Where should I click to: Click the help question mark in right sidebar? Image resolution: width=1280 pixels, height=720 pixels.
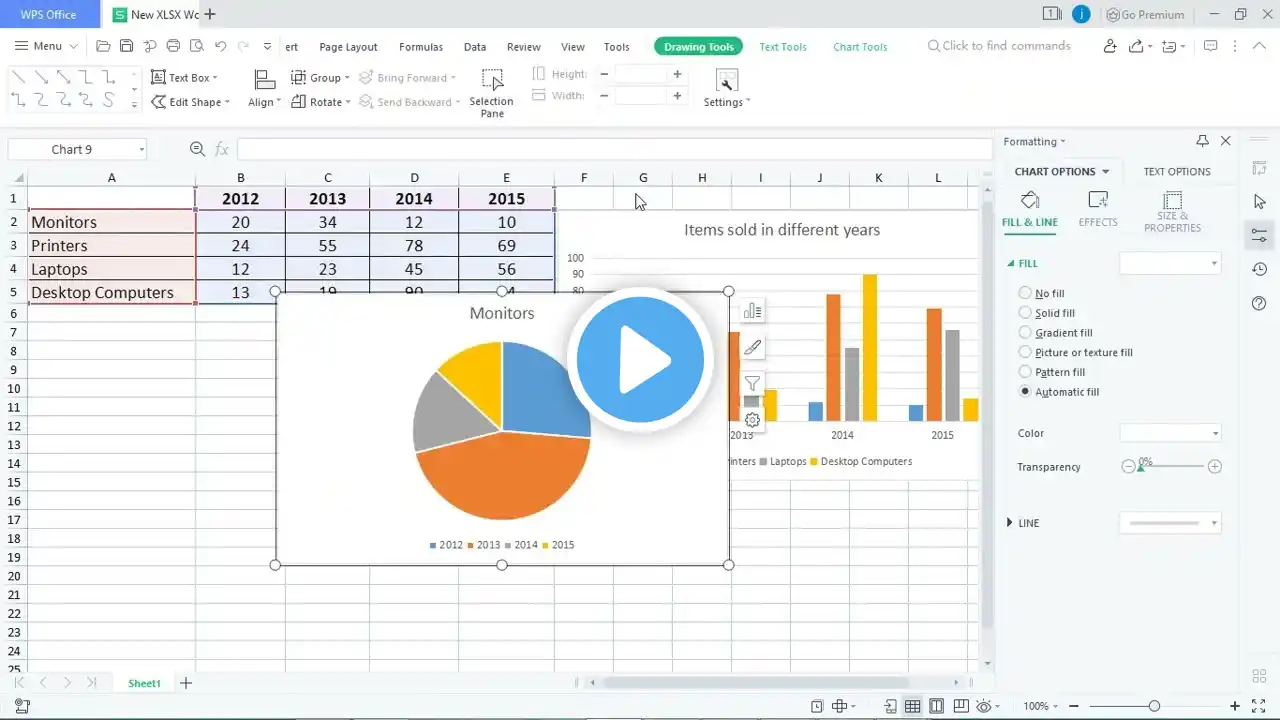point(1260,303)
